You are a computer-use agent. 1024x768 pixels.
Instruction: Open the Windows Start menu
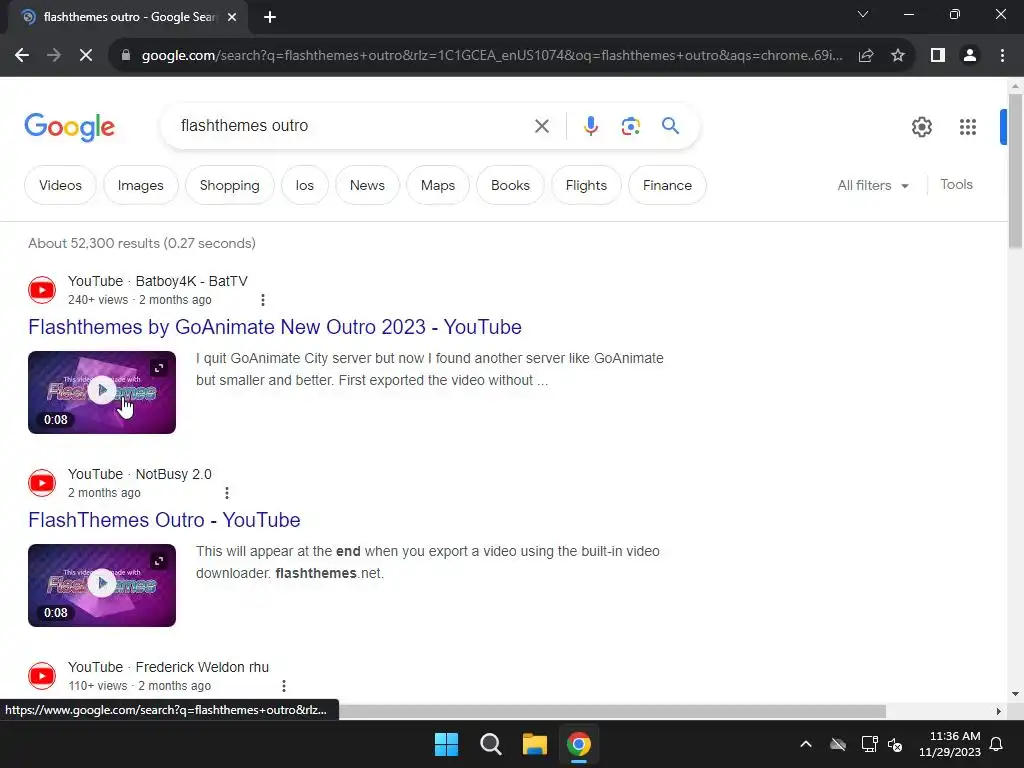[447, 744]
